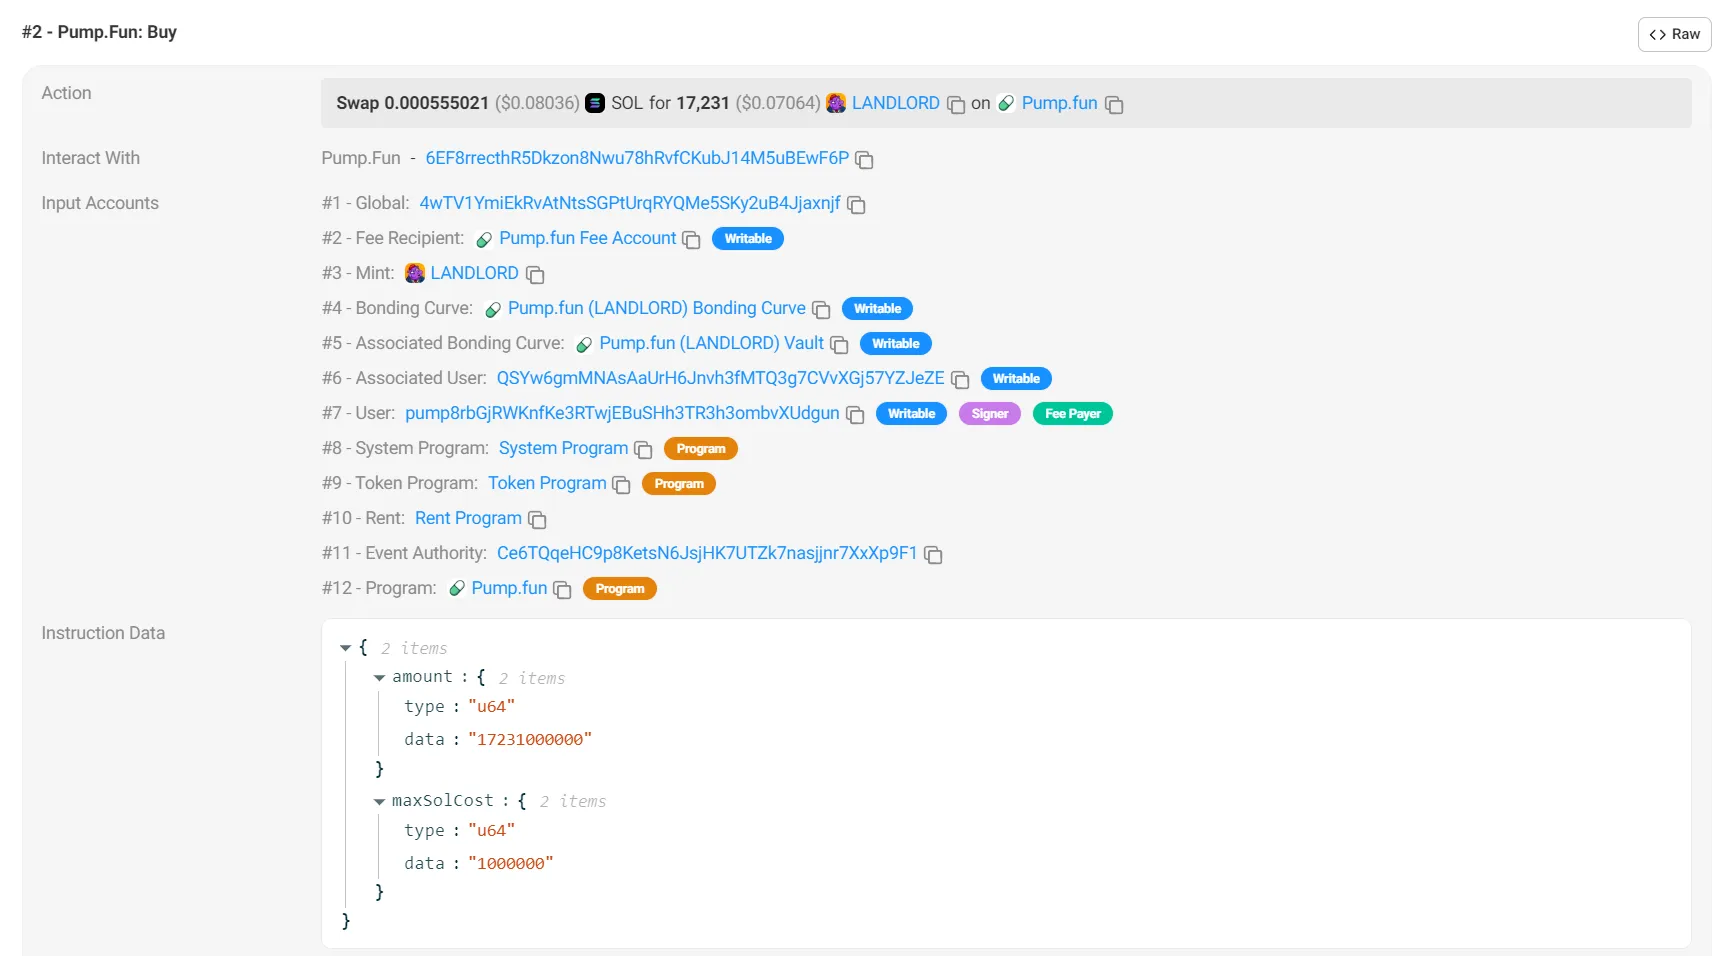Open the System Program link
Image resolution: width=1716 pixels, height=956 pixels.
tap(563, 448)
